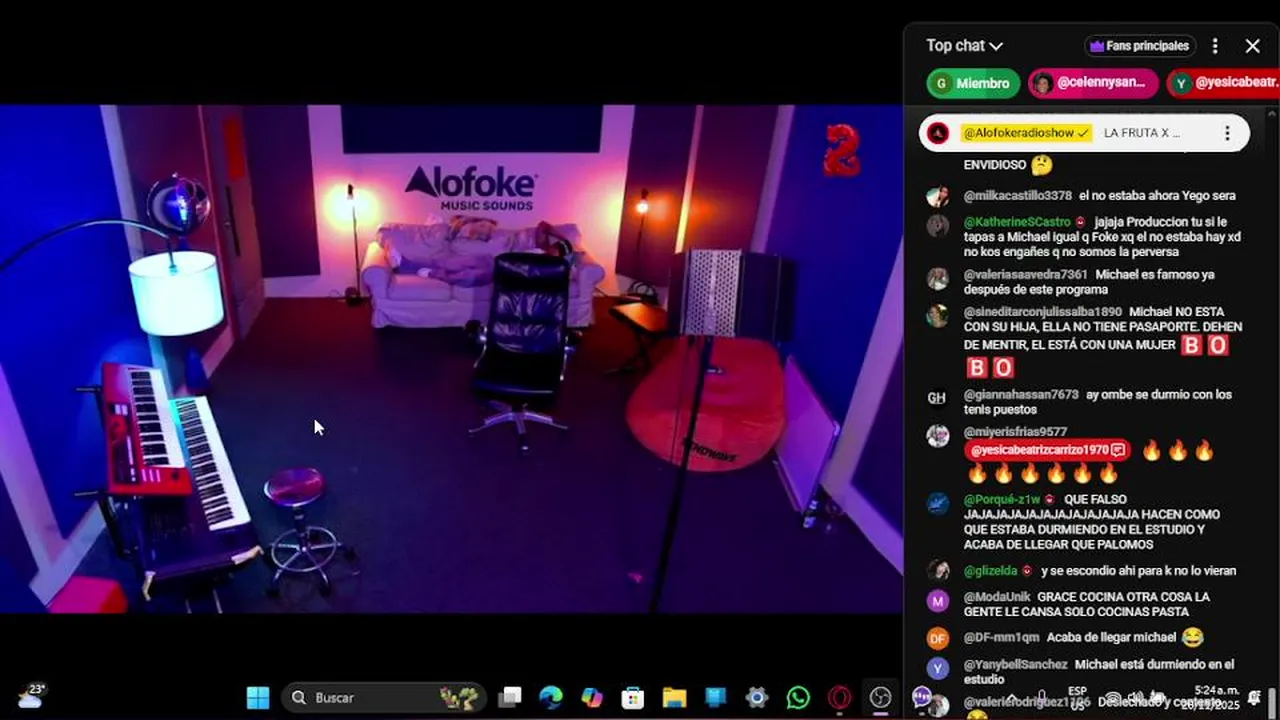
Task: Open WhatsApp from the taskbar
Action: coord(798,698)
